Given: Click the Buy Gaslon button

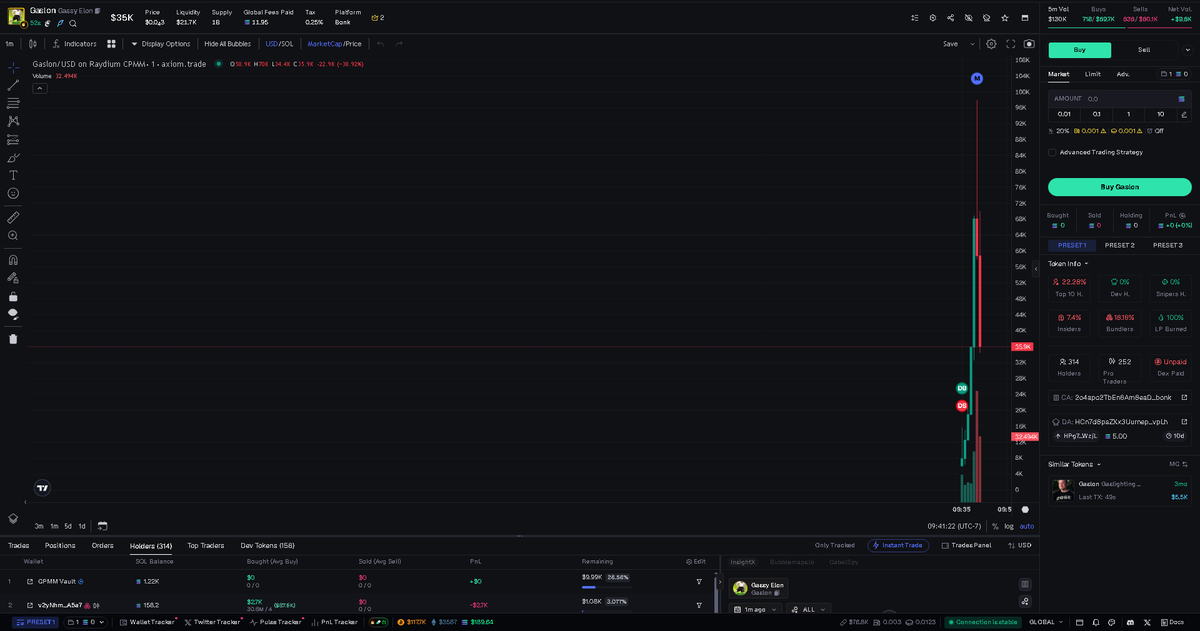Looking at the screenshot, I should click(x=1120, y=187).
